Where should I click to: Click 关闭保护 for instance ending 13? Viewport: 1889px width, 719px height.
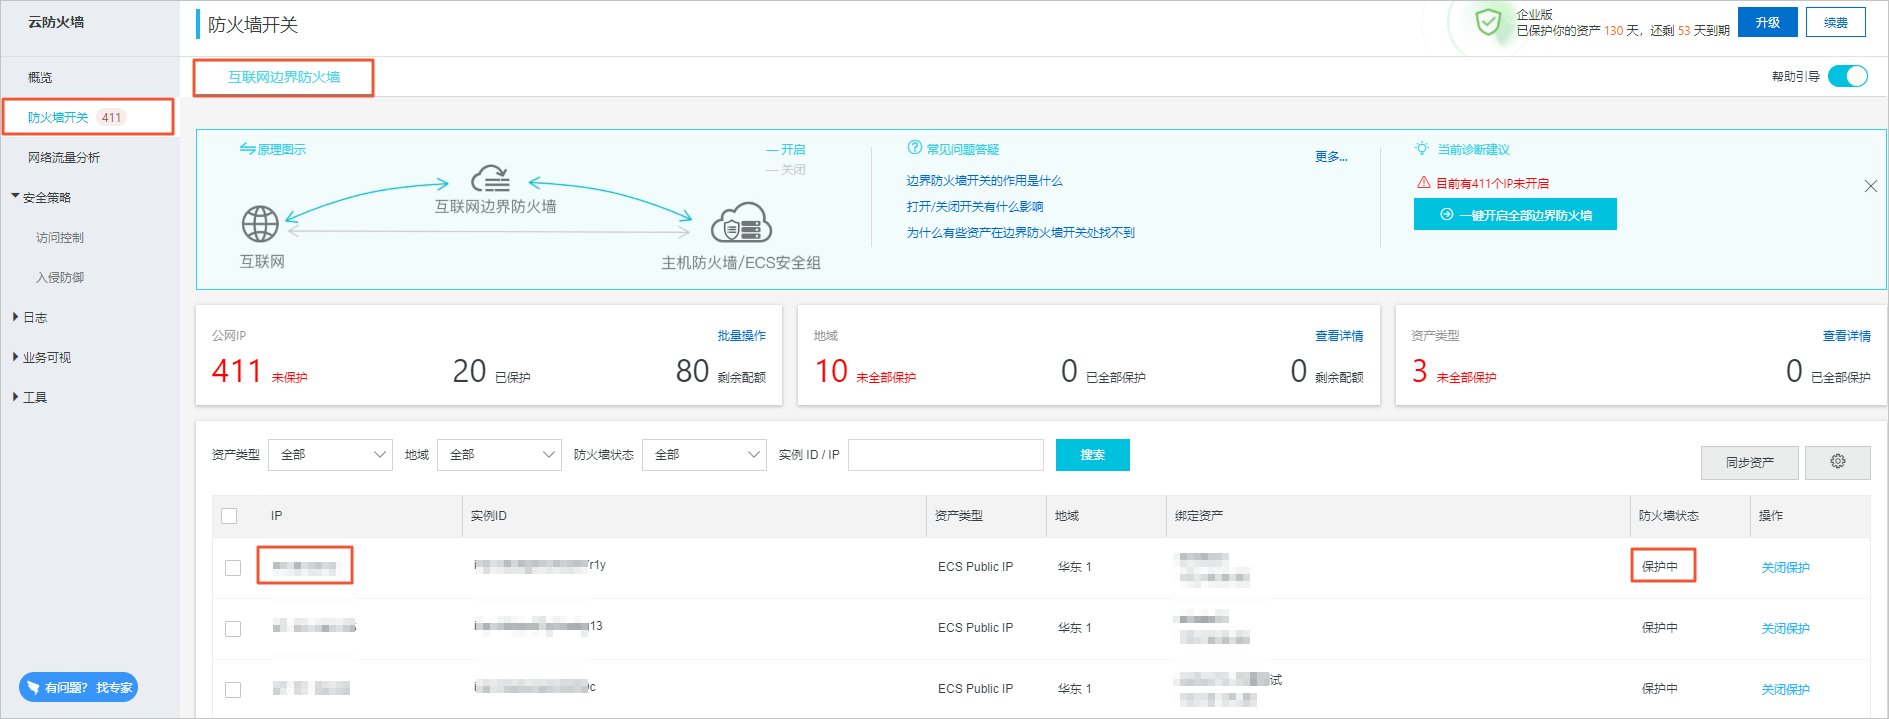pos(1785,628)
